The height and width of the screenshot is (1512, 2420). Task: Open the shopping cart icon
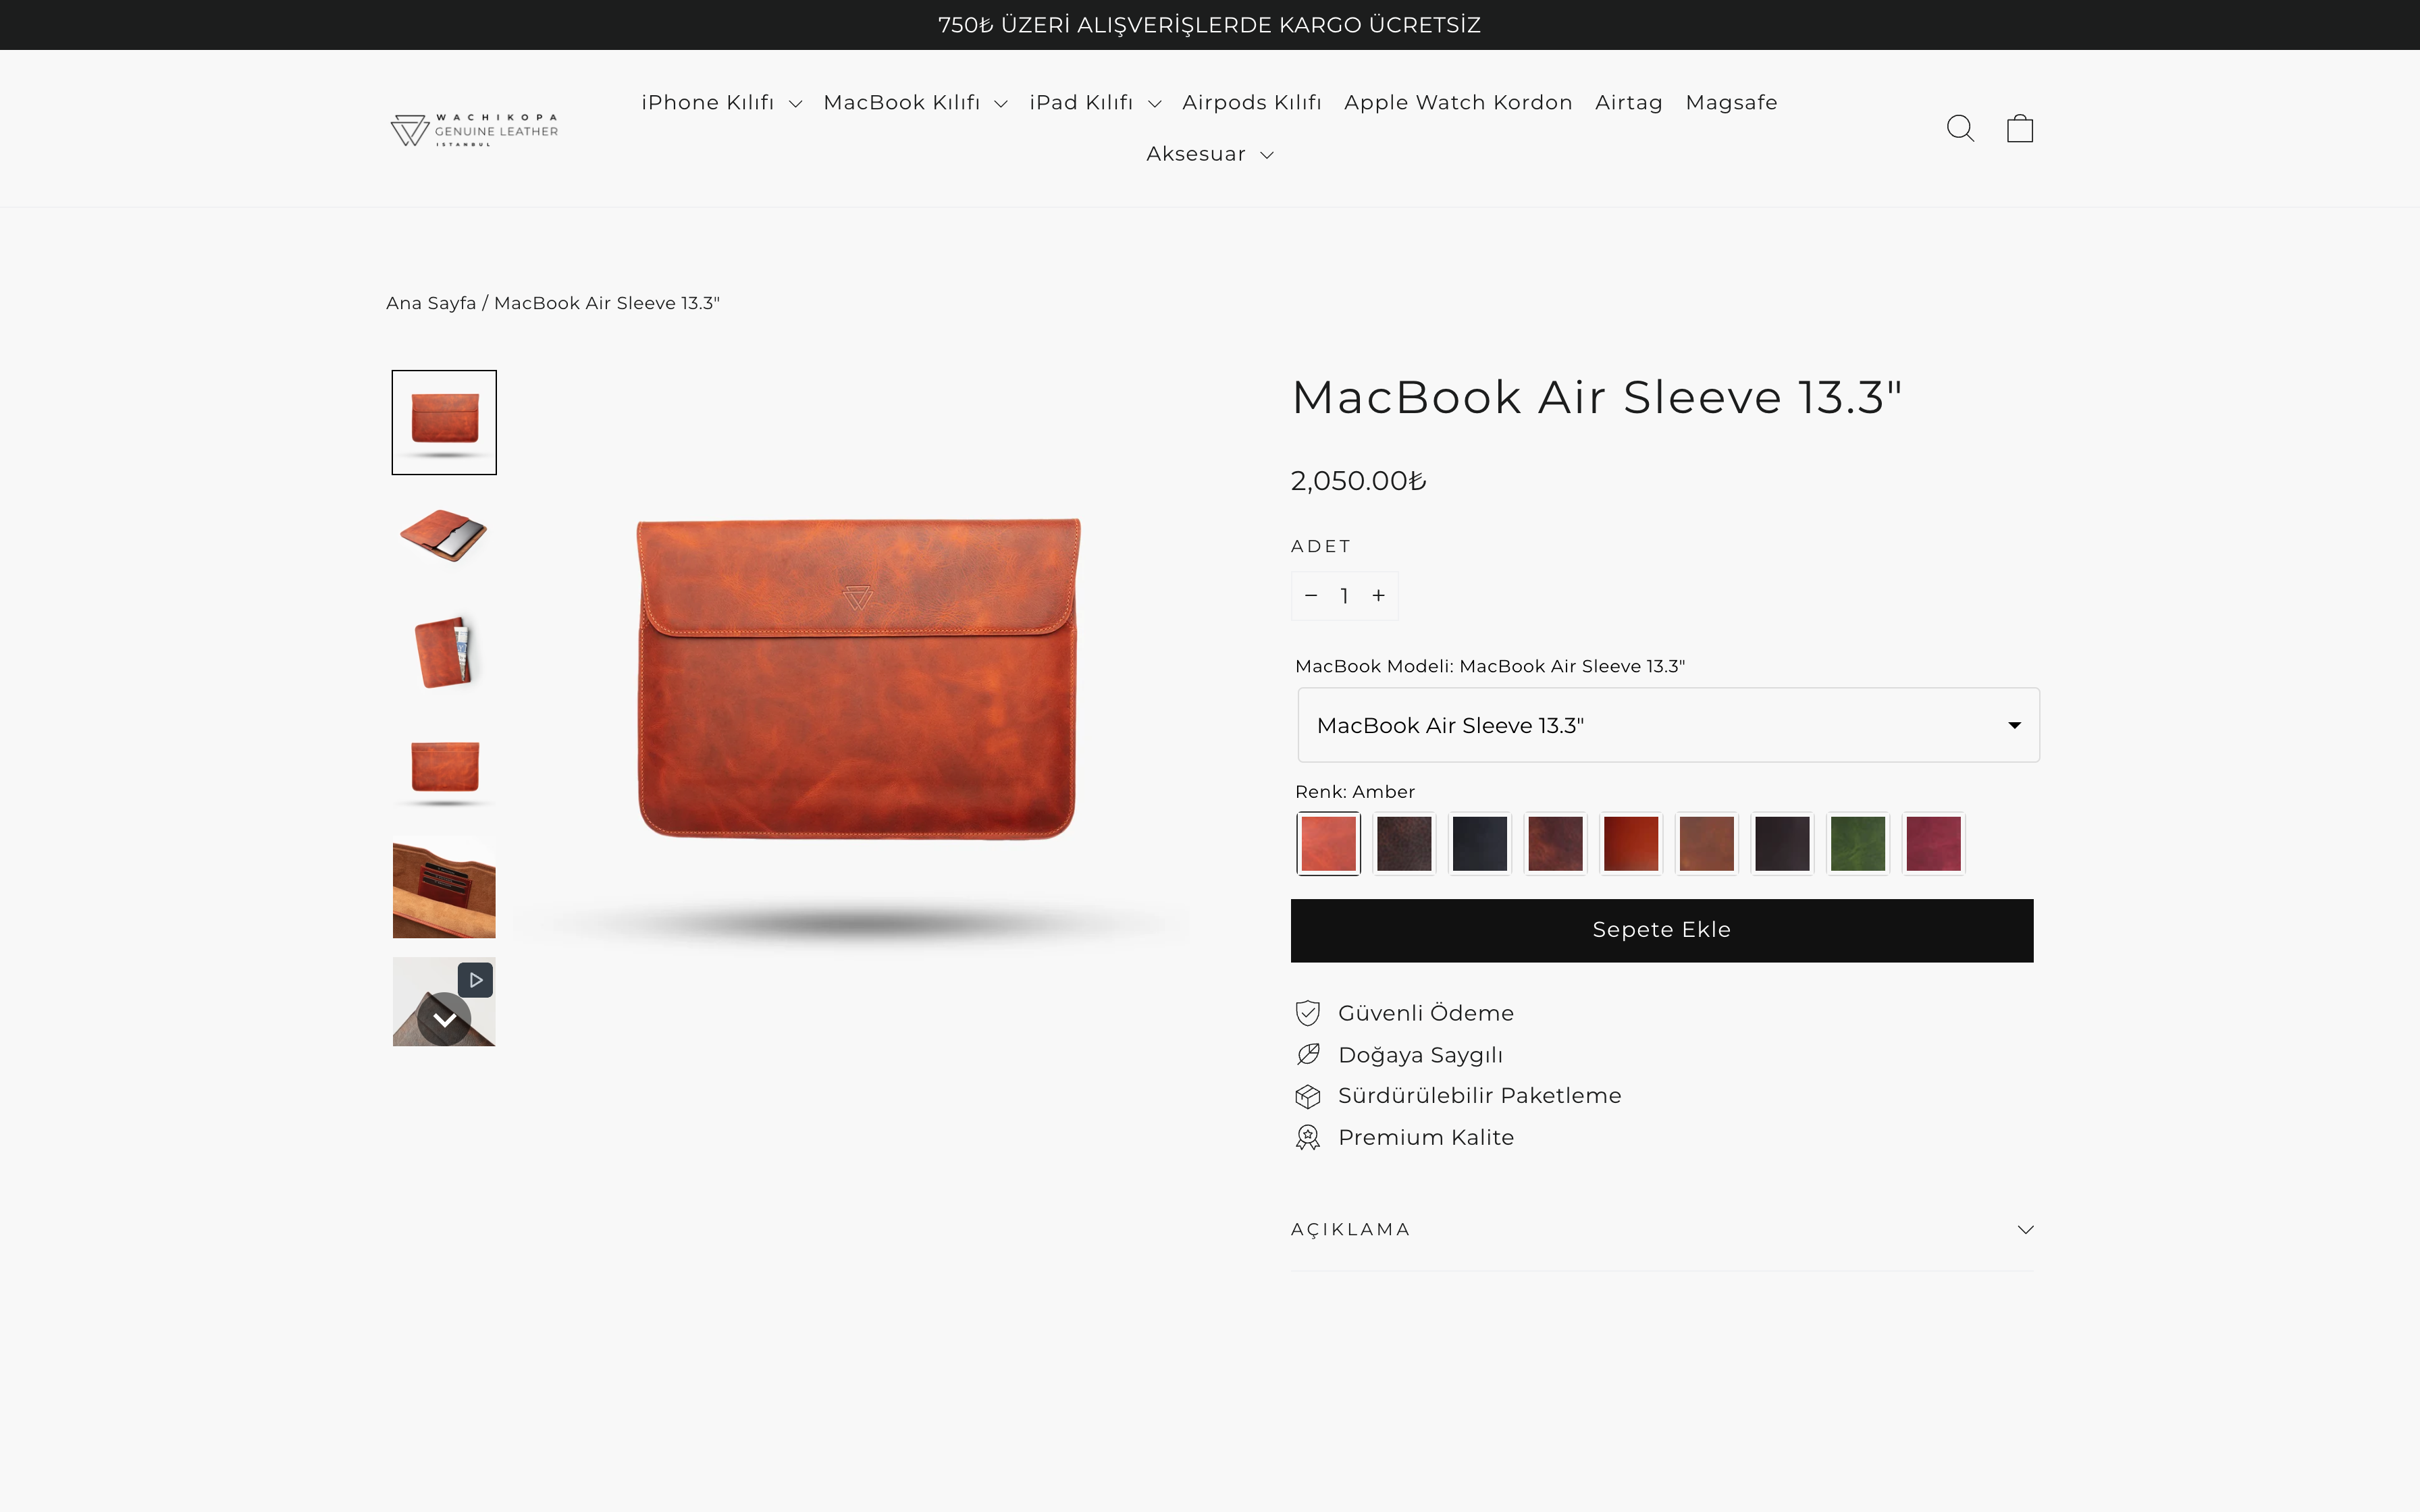click(x=2019, y=128)
